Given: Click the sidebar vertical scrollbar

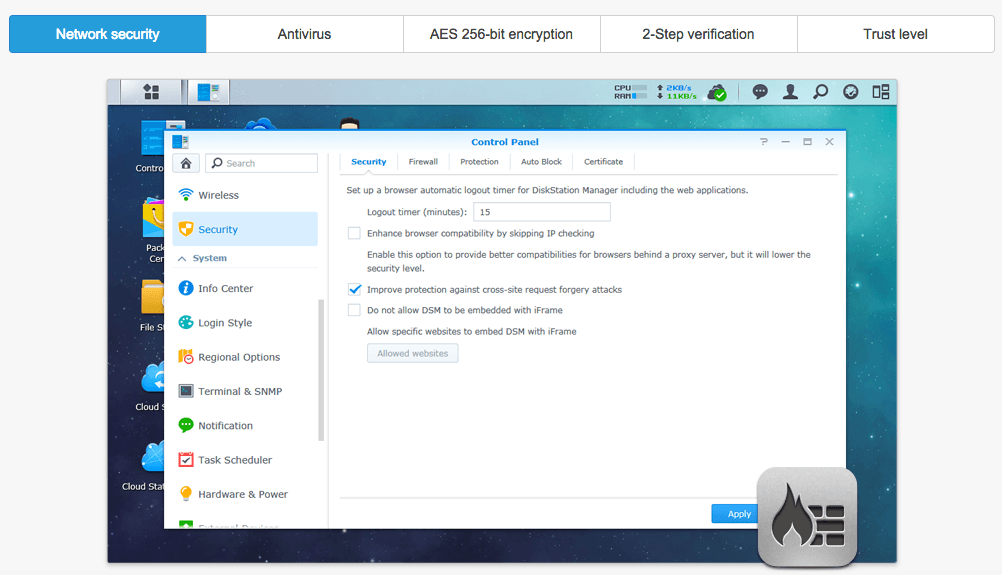Looking at the screenshot, I should pos(321,370).
